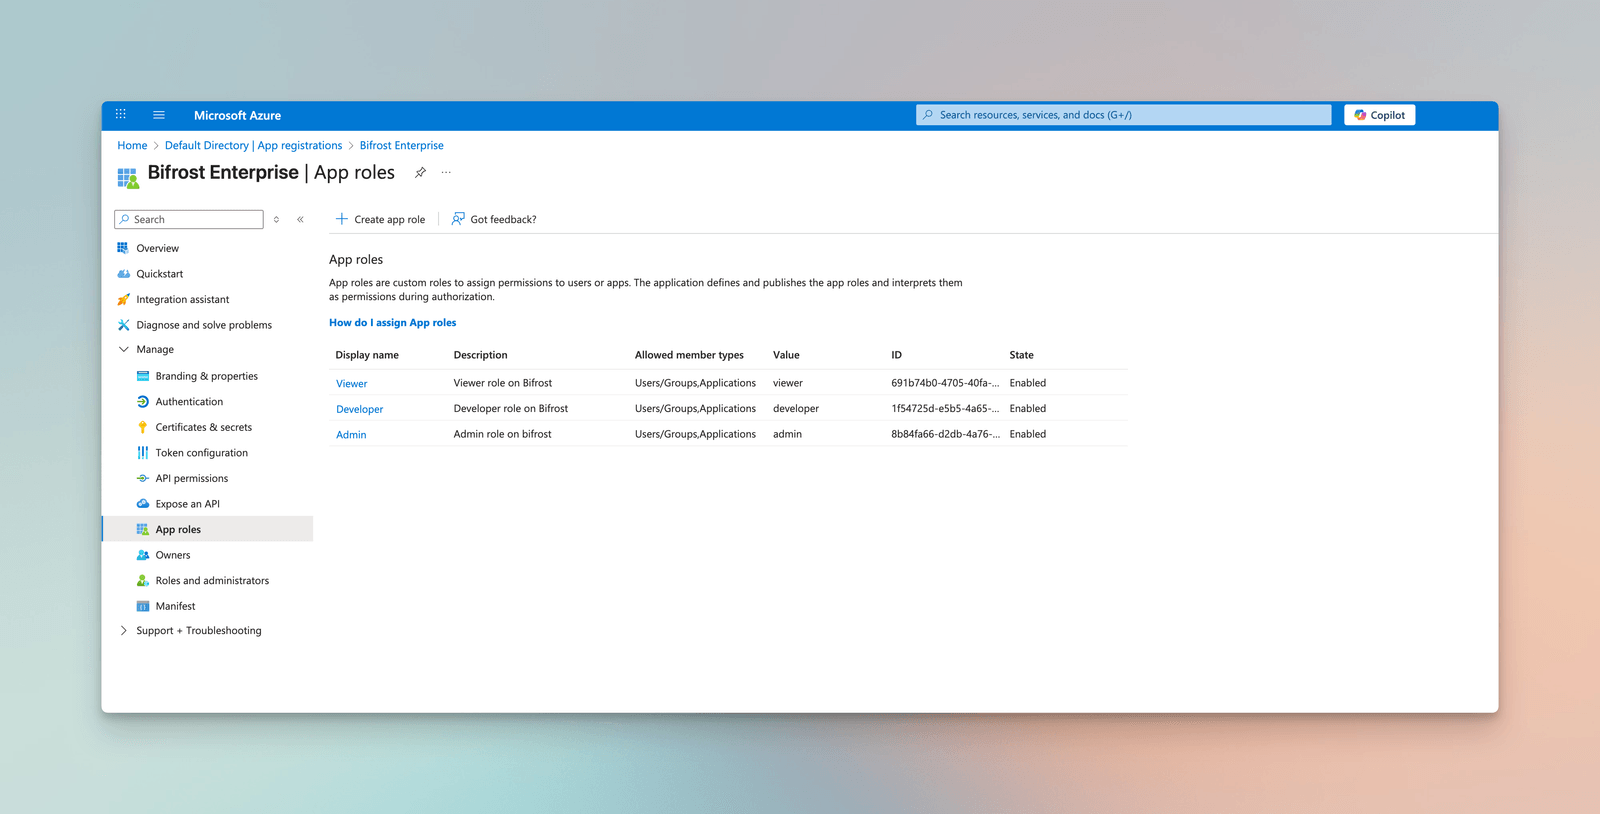The width and height of the screenshot is (1600, 814).
Task: Collapse the Manage section
Action: (x=124, y=349)
